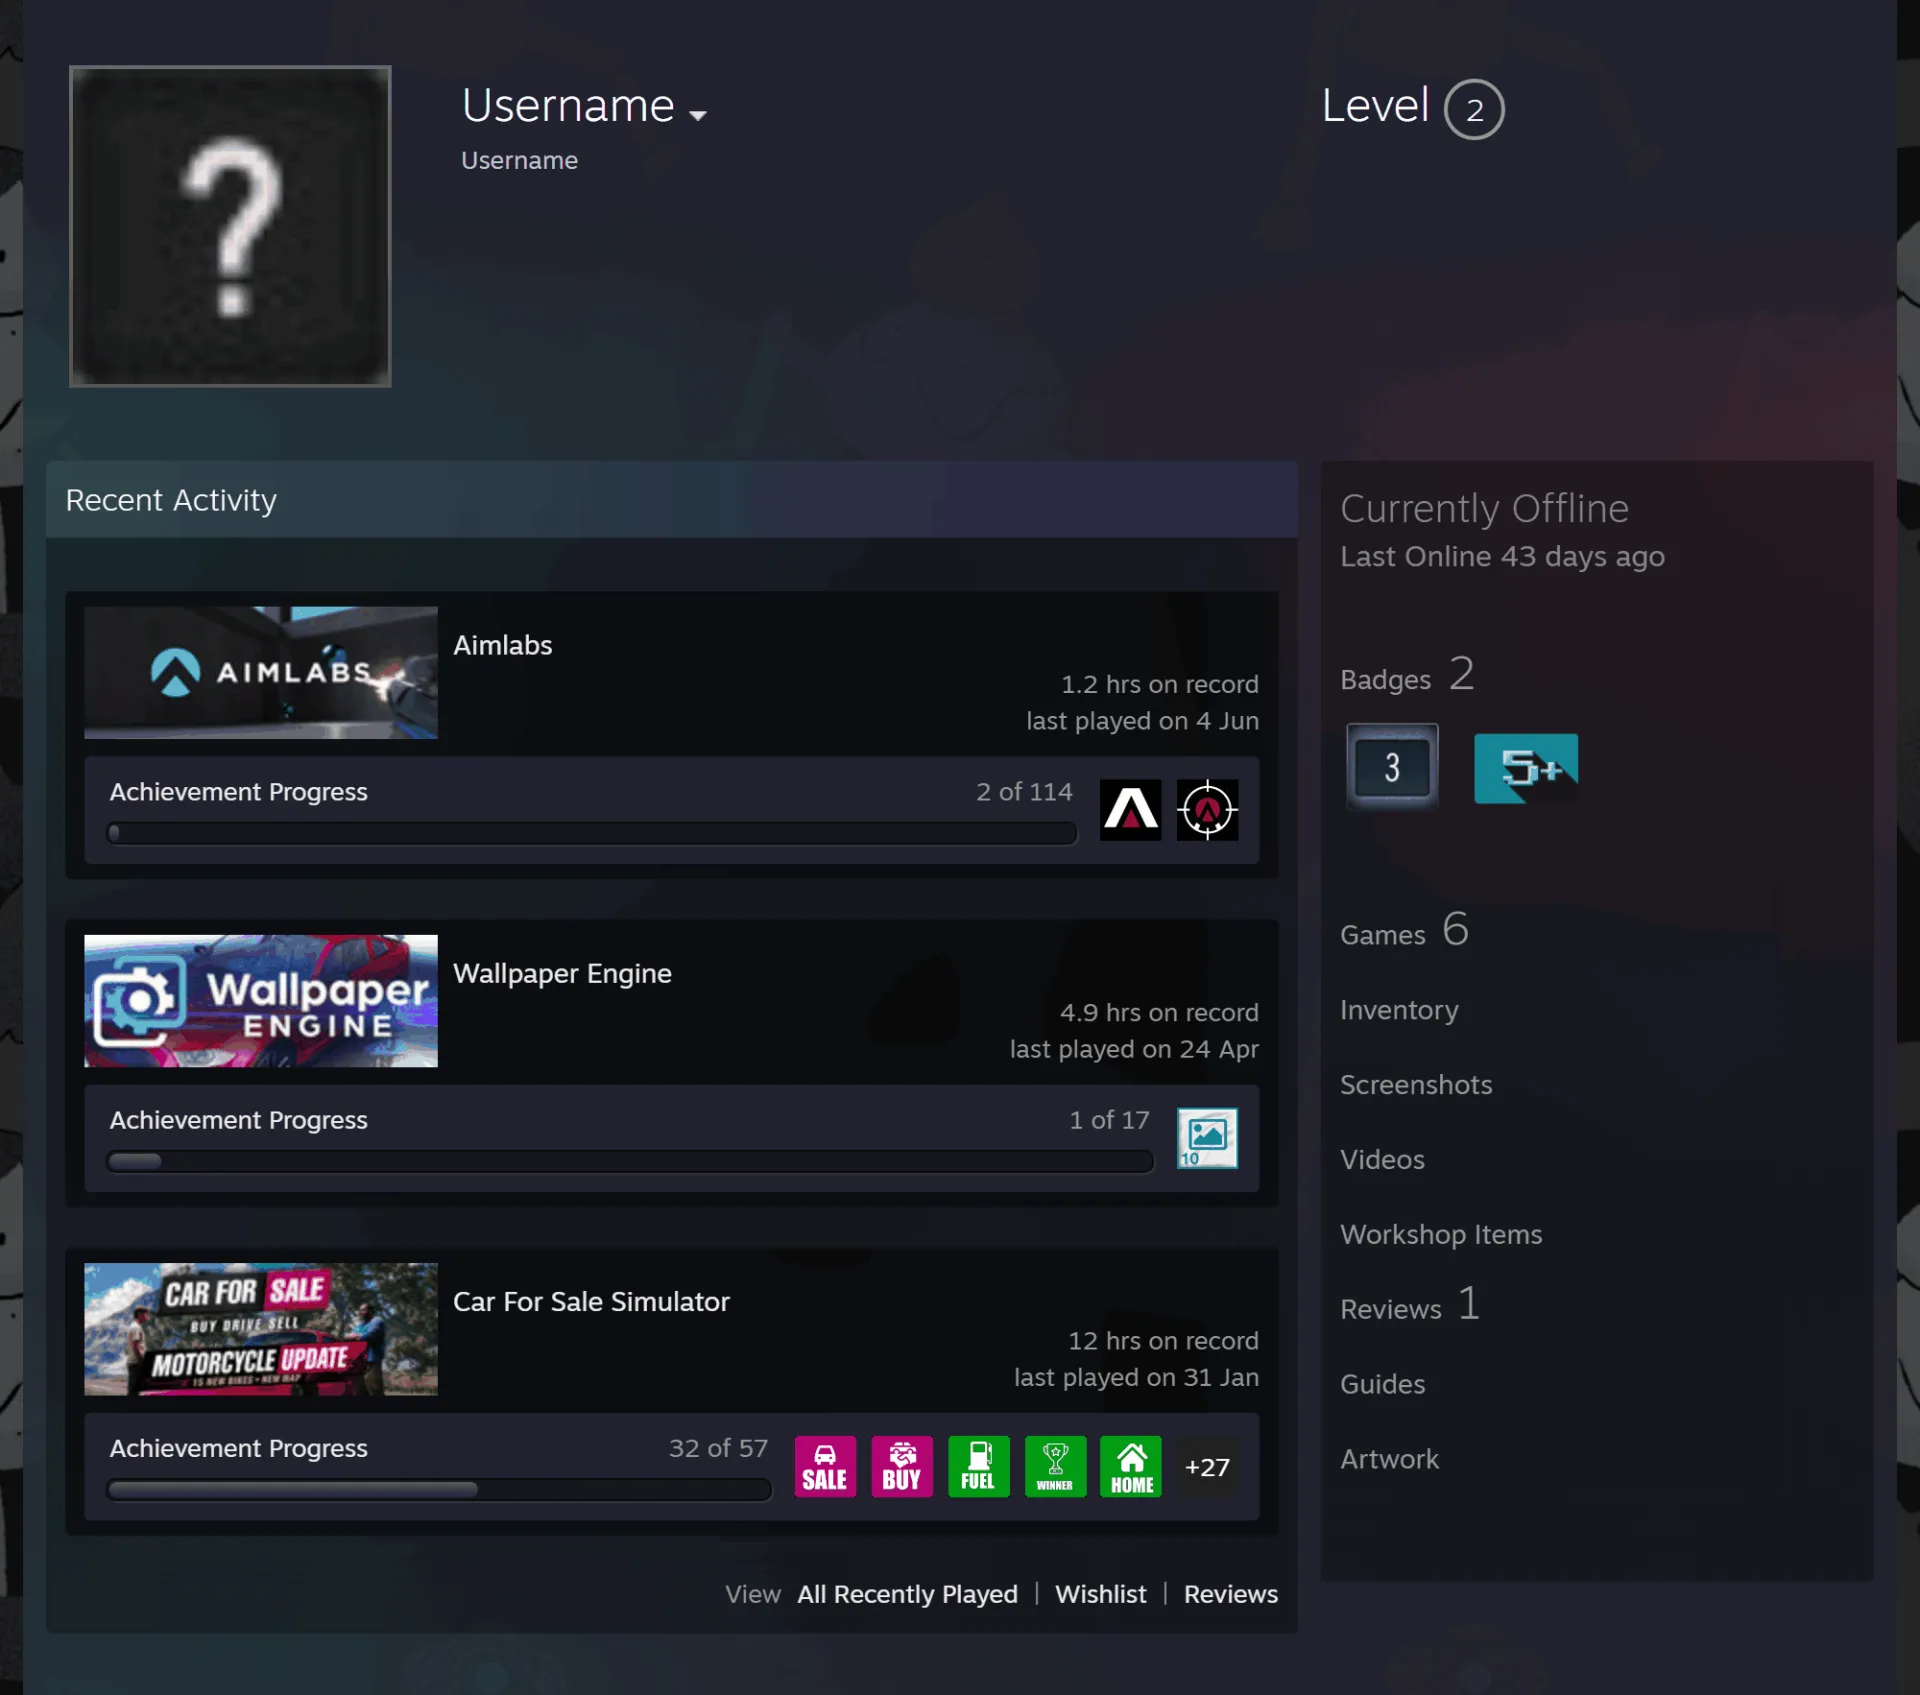
Task: Click the 'Last Online 43 days ago' text
Action: [x=1502, y=557]
